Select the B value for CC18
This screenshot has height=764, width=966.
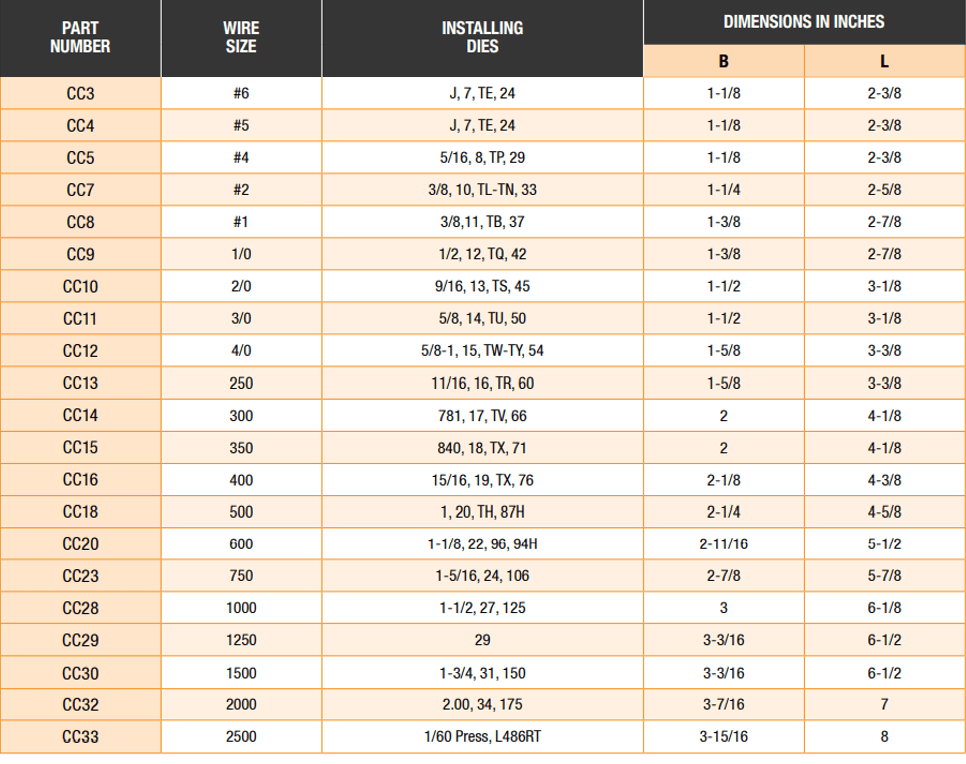[x=723, y=512]
